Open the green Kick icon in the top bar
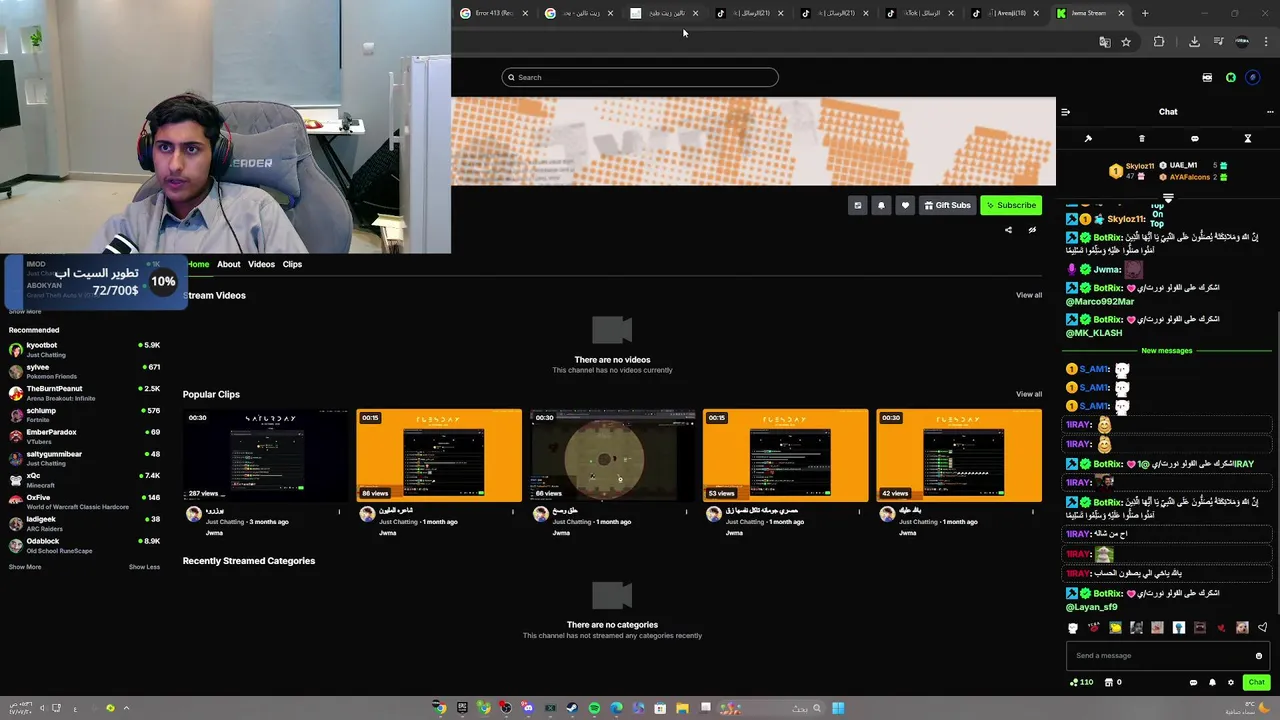 tap(1231, 77)
